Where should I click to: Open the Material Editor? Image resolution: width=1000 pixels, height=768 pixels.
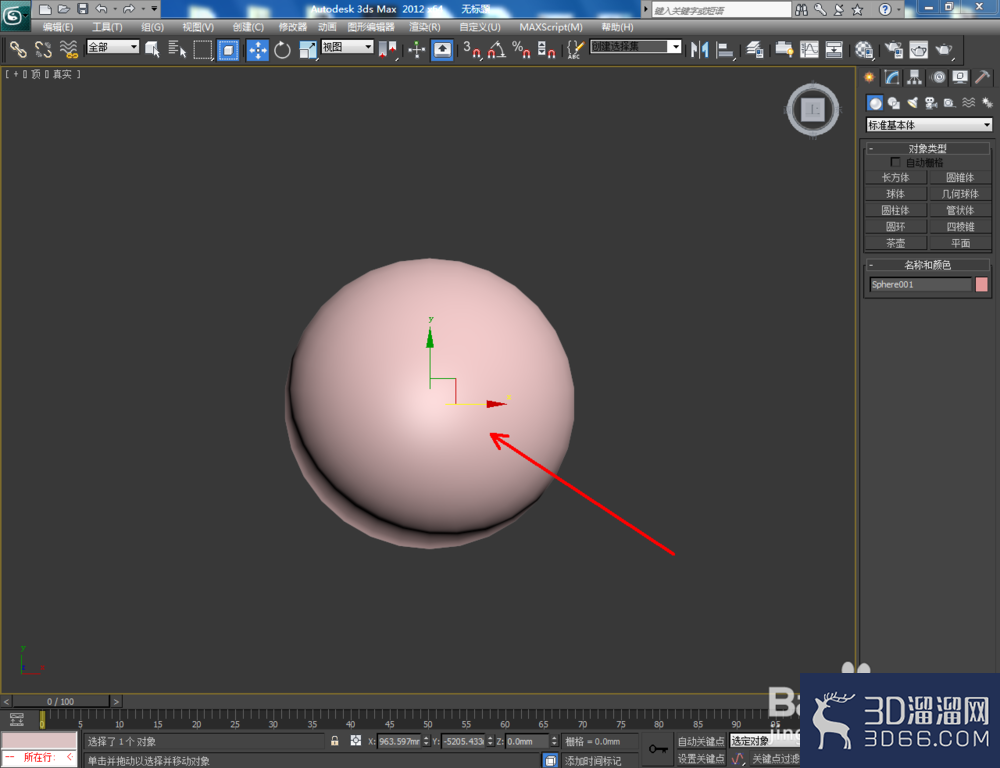click(x=864, y=49)
